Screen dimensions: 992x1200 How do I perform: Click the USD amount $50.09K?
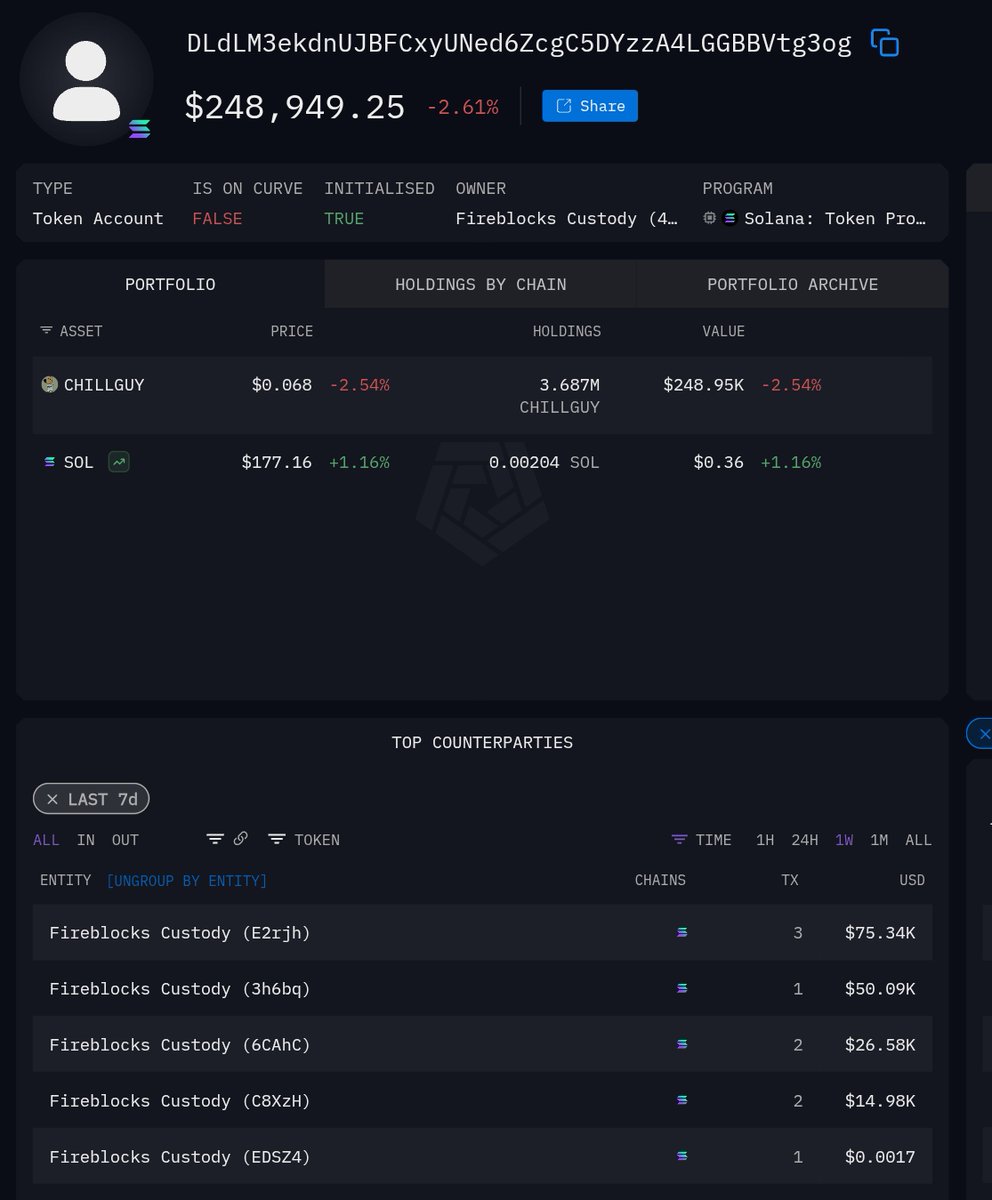pyautogui.click(x=880, y=989)
